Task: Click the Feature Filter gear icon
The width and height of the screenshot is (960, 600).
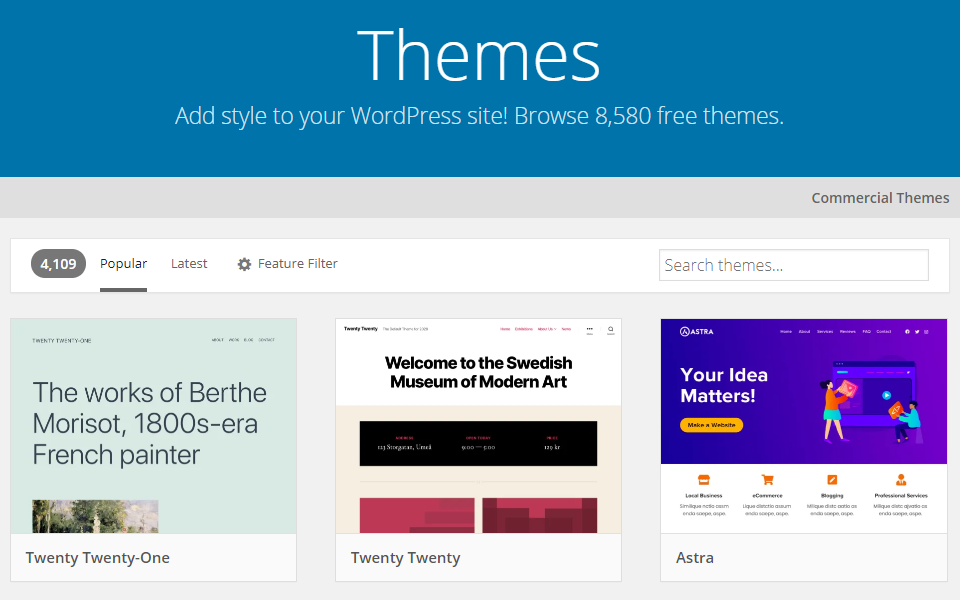Action: (244, 263)
